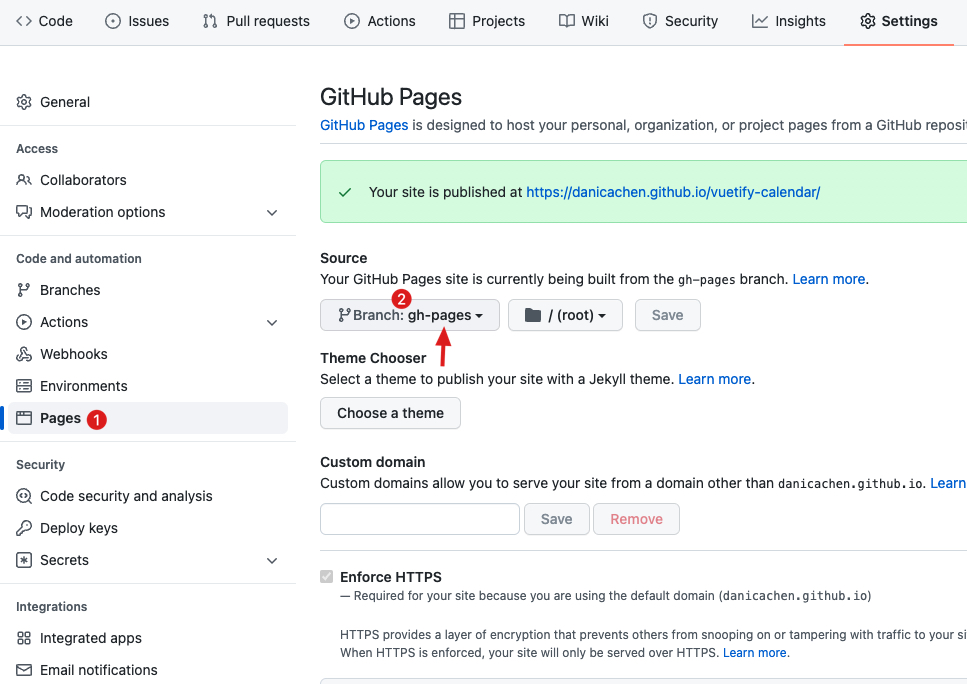Expand the Secrets sidebar chevron
Screen dimensions: 967x684
[272, 560]
